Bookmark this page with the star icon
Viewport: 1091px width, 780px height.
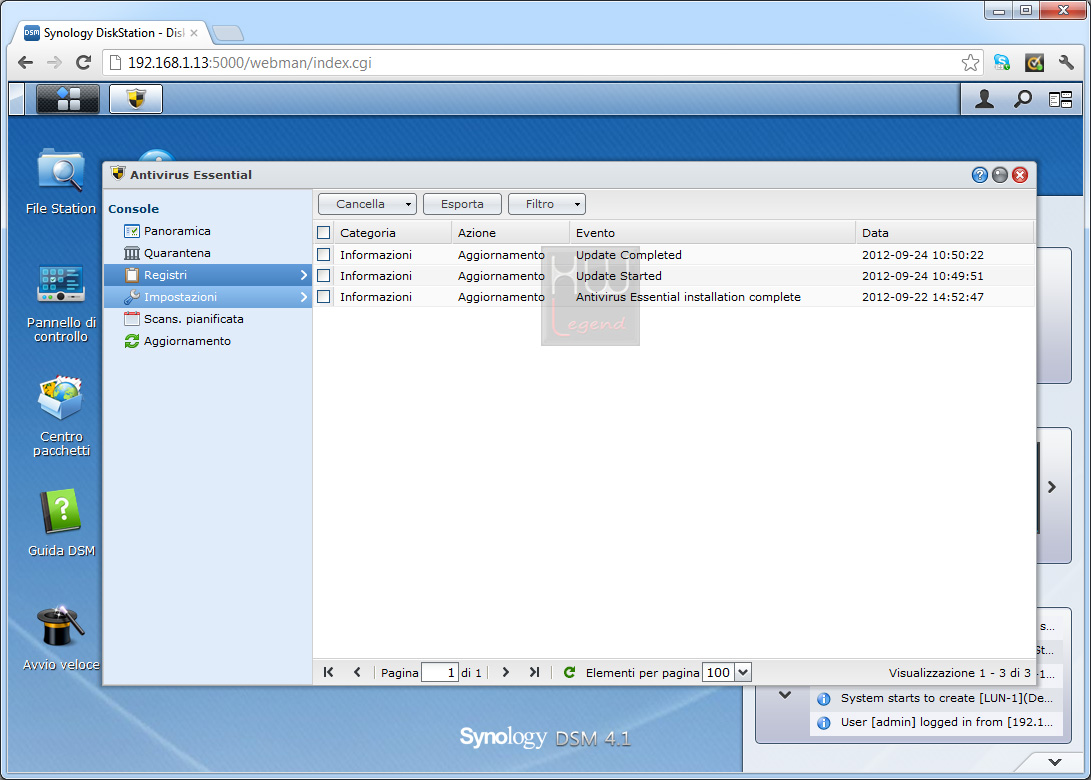click(970, 63)
